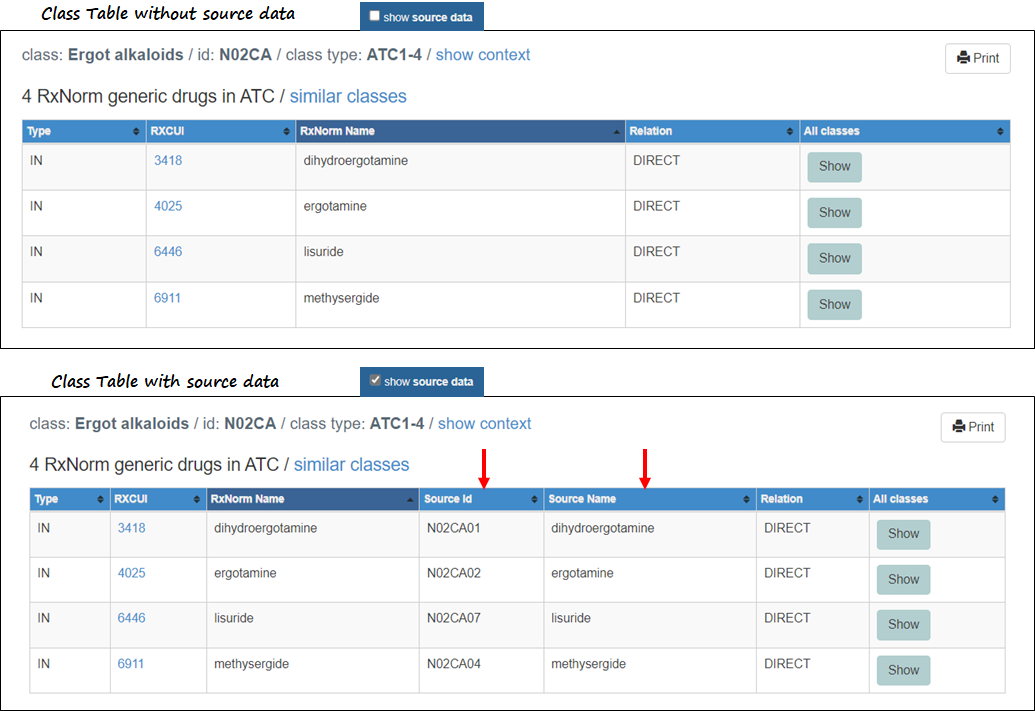Select 'dihydroergotamine' RxNorm Name in top table
This screenshot has width=1035, height=711.
pyautogui.click(x=355, y=160)
